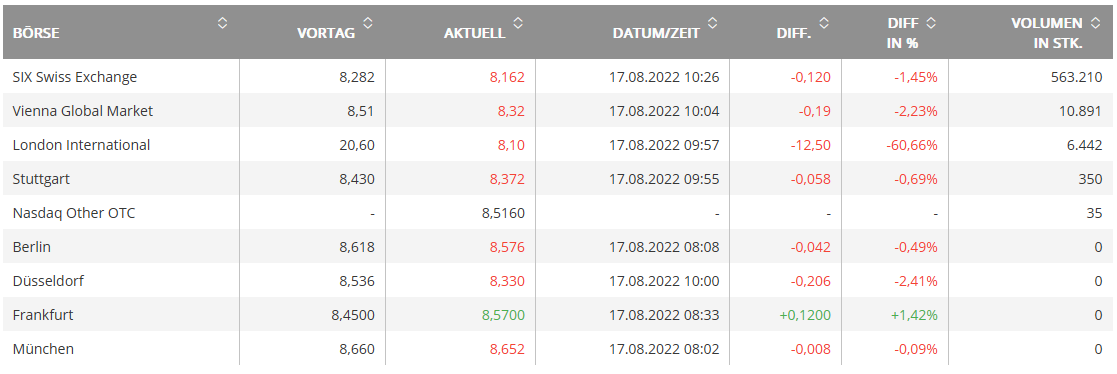Open the Berlin exchange row
The image size is (1117, 374).
point(558,246)
